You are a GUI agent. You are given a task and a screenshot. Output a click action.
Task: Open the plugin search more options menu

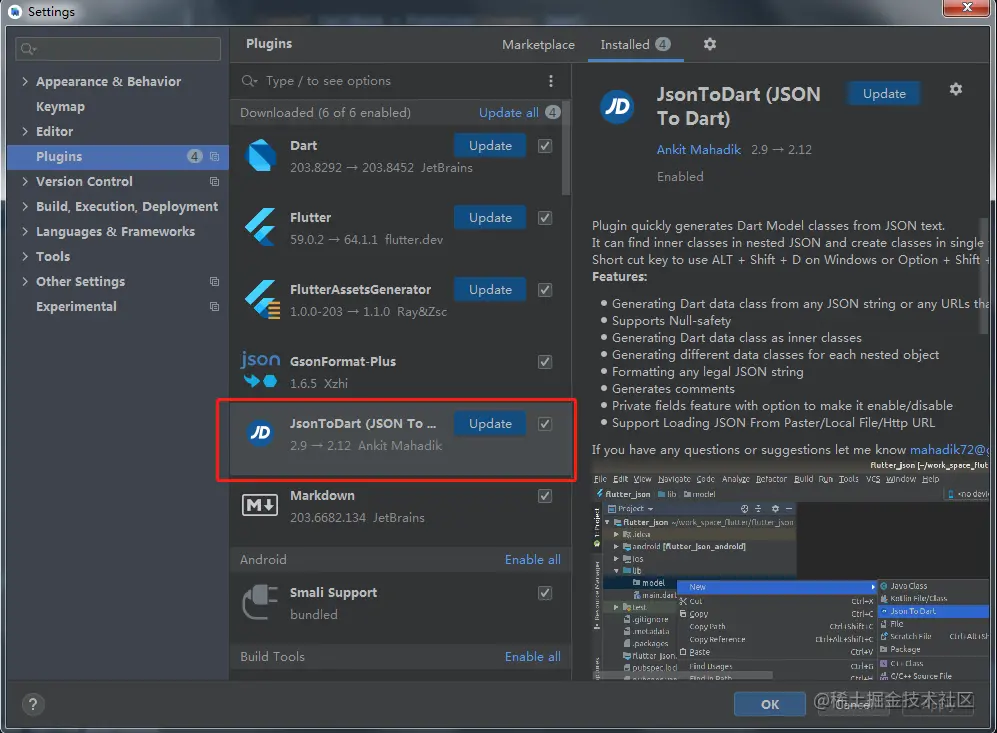[551, 81]
